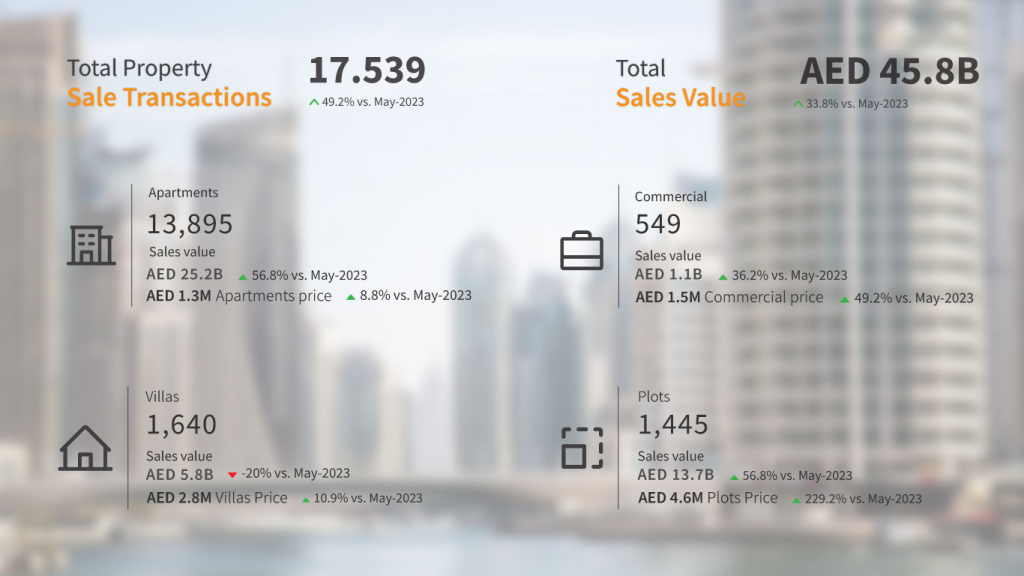
Task: Click the Apartments building icon
Action: 91,245
